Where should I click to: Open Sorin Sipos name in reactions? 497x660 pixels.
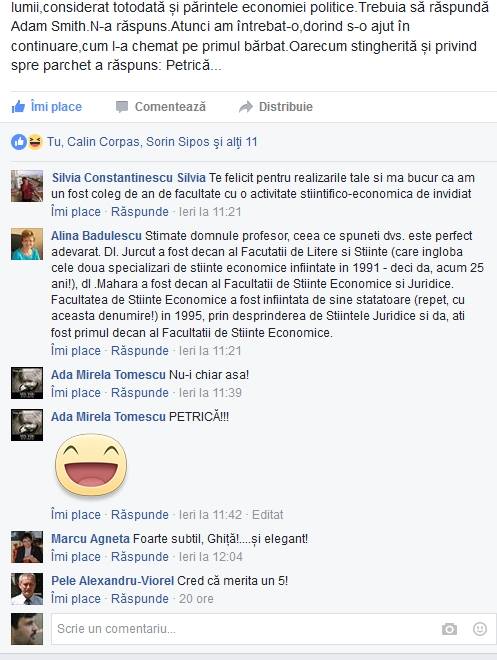click(178, 142)
